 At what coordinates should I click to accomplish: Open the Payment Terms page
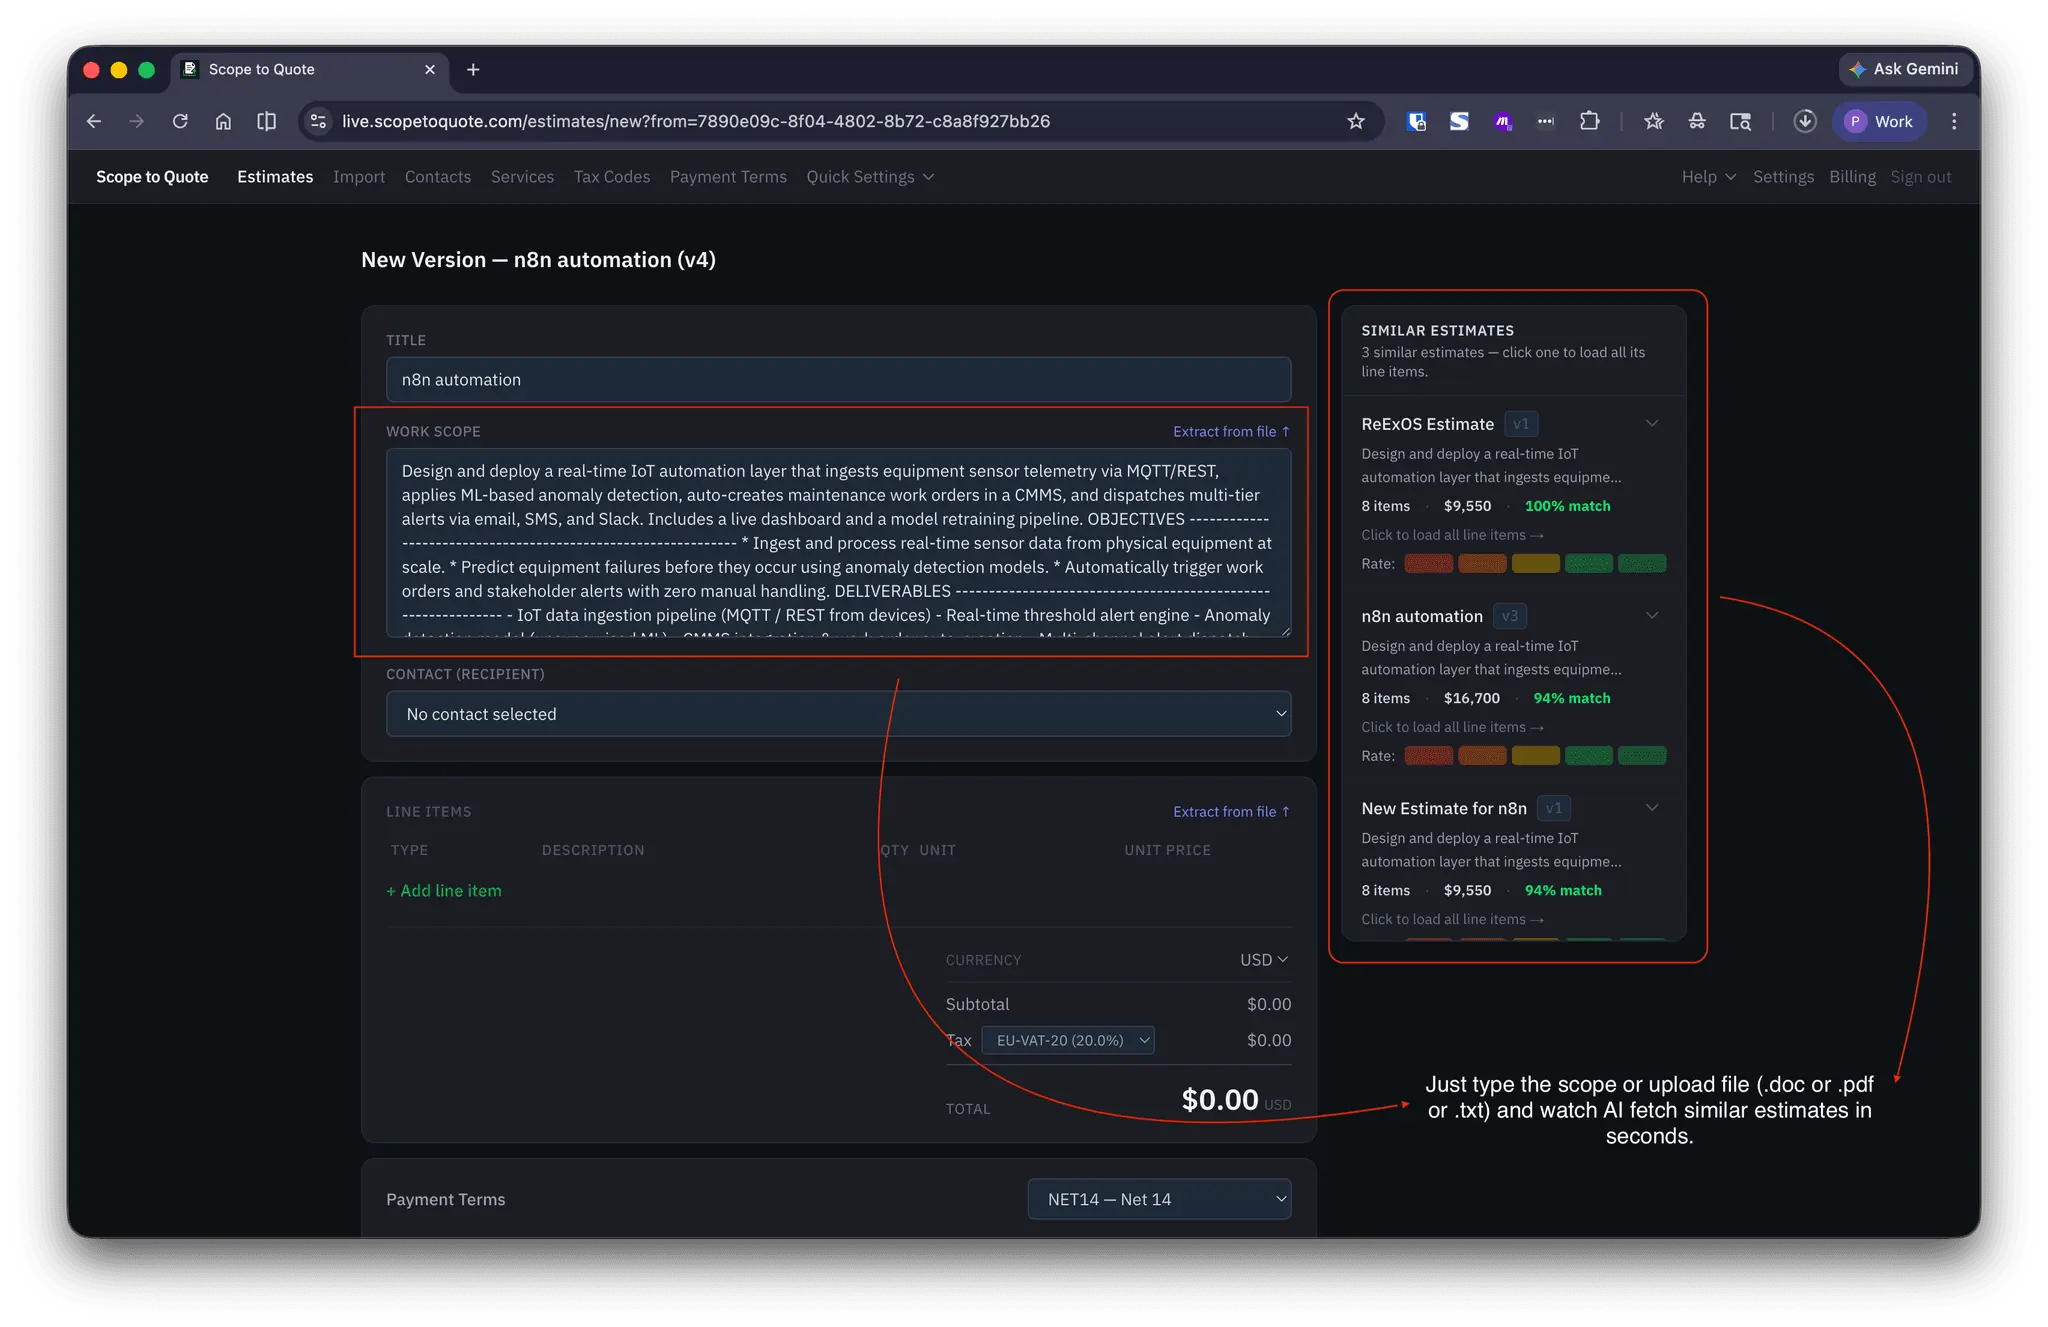point(728,177)
